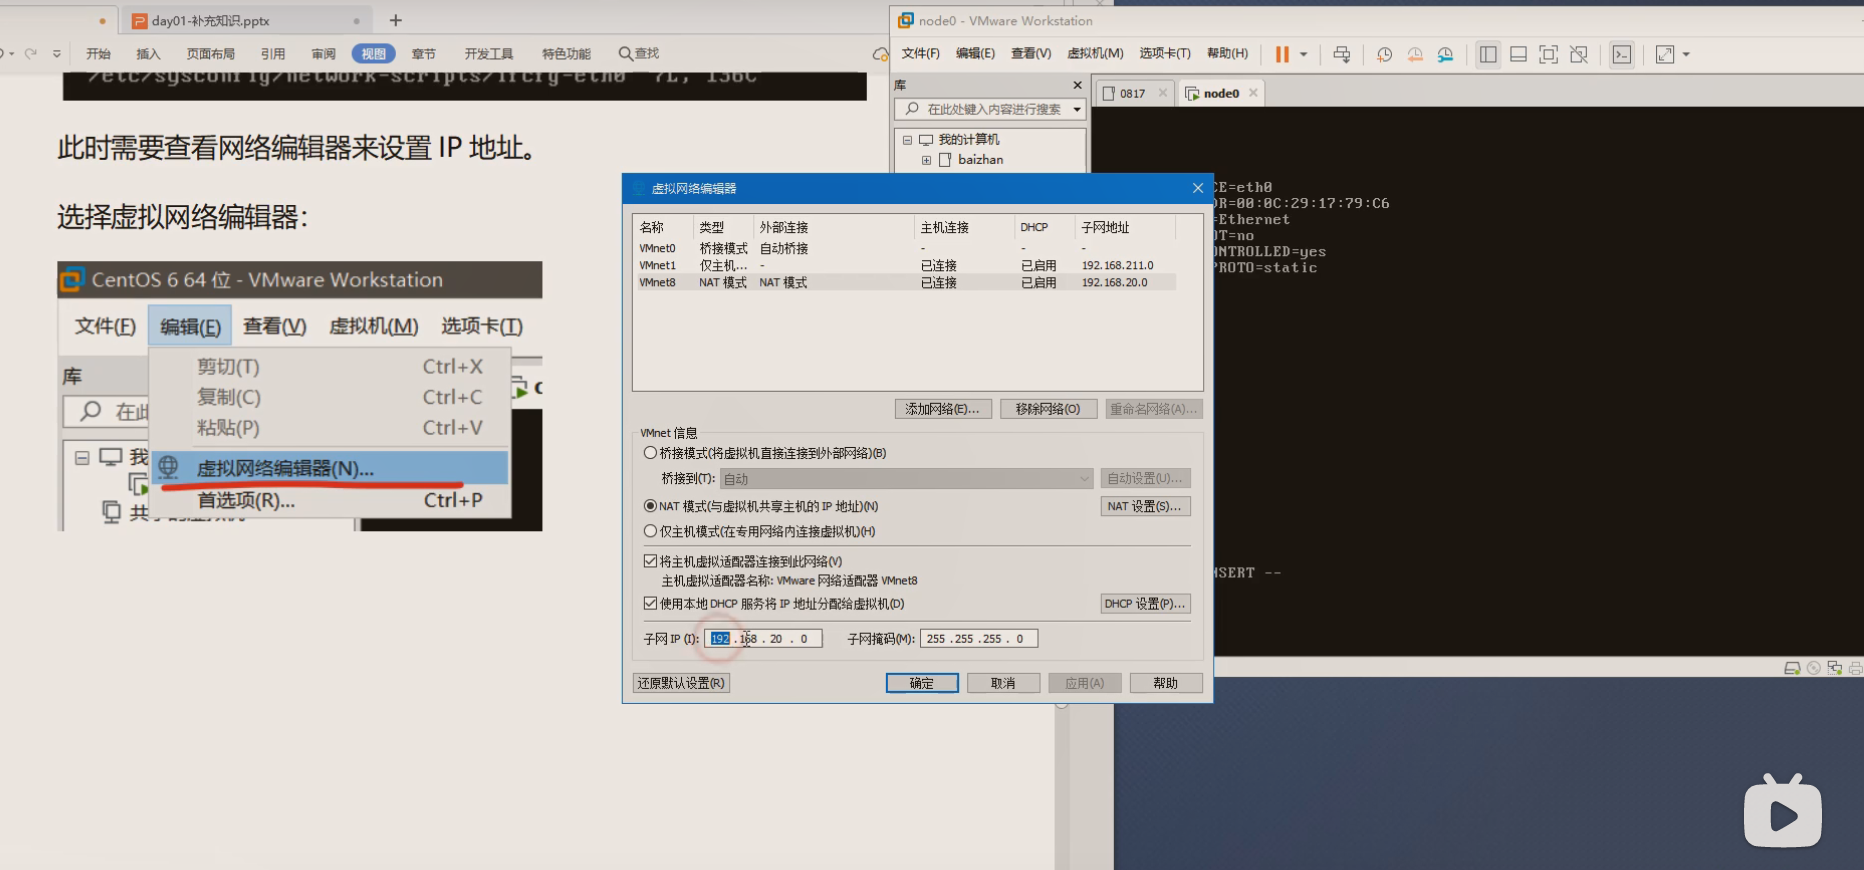Confirm with the 确定 button
This screenshot has height=870, width=1864.
[x=922, y=683]
